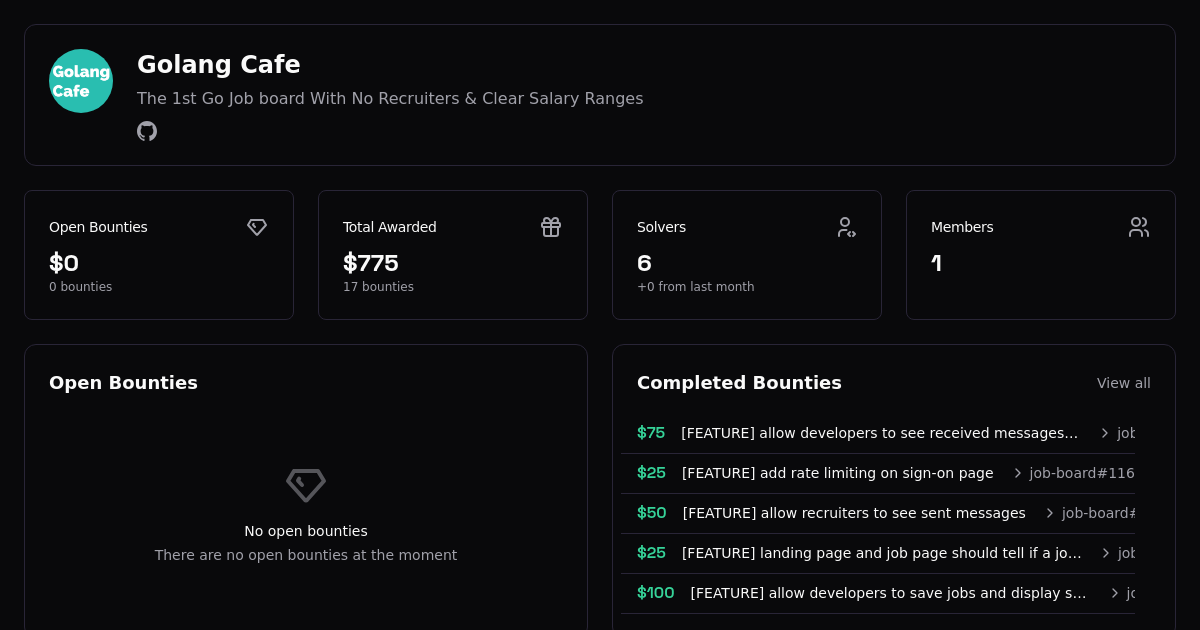Click chevron beside the received messages bounty

(1105, 433)
